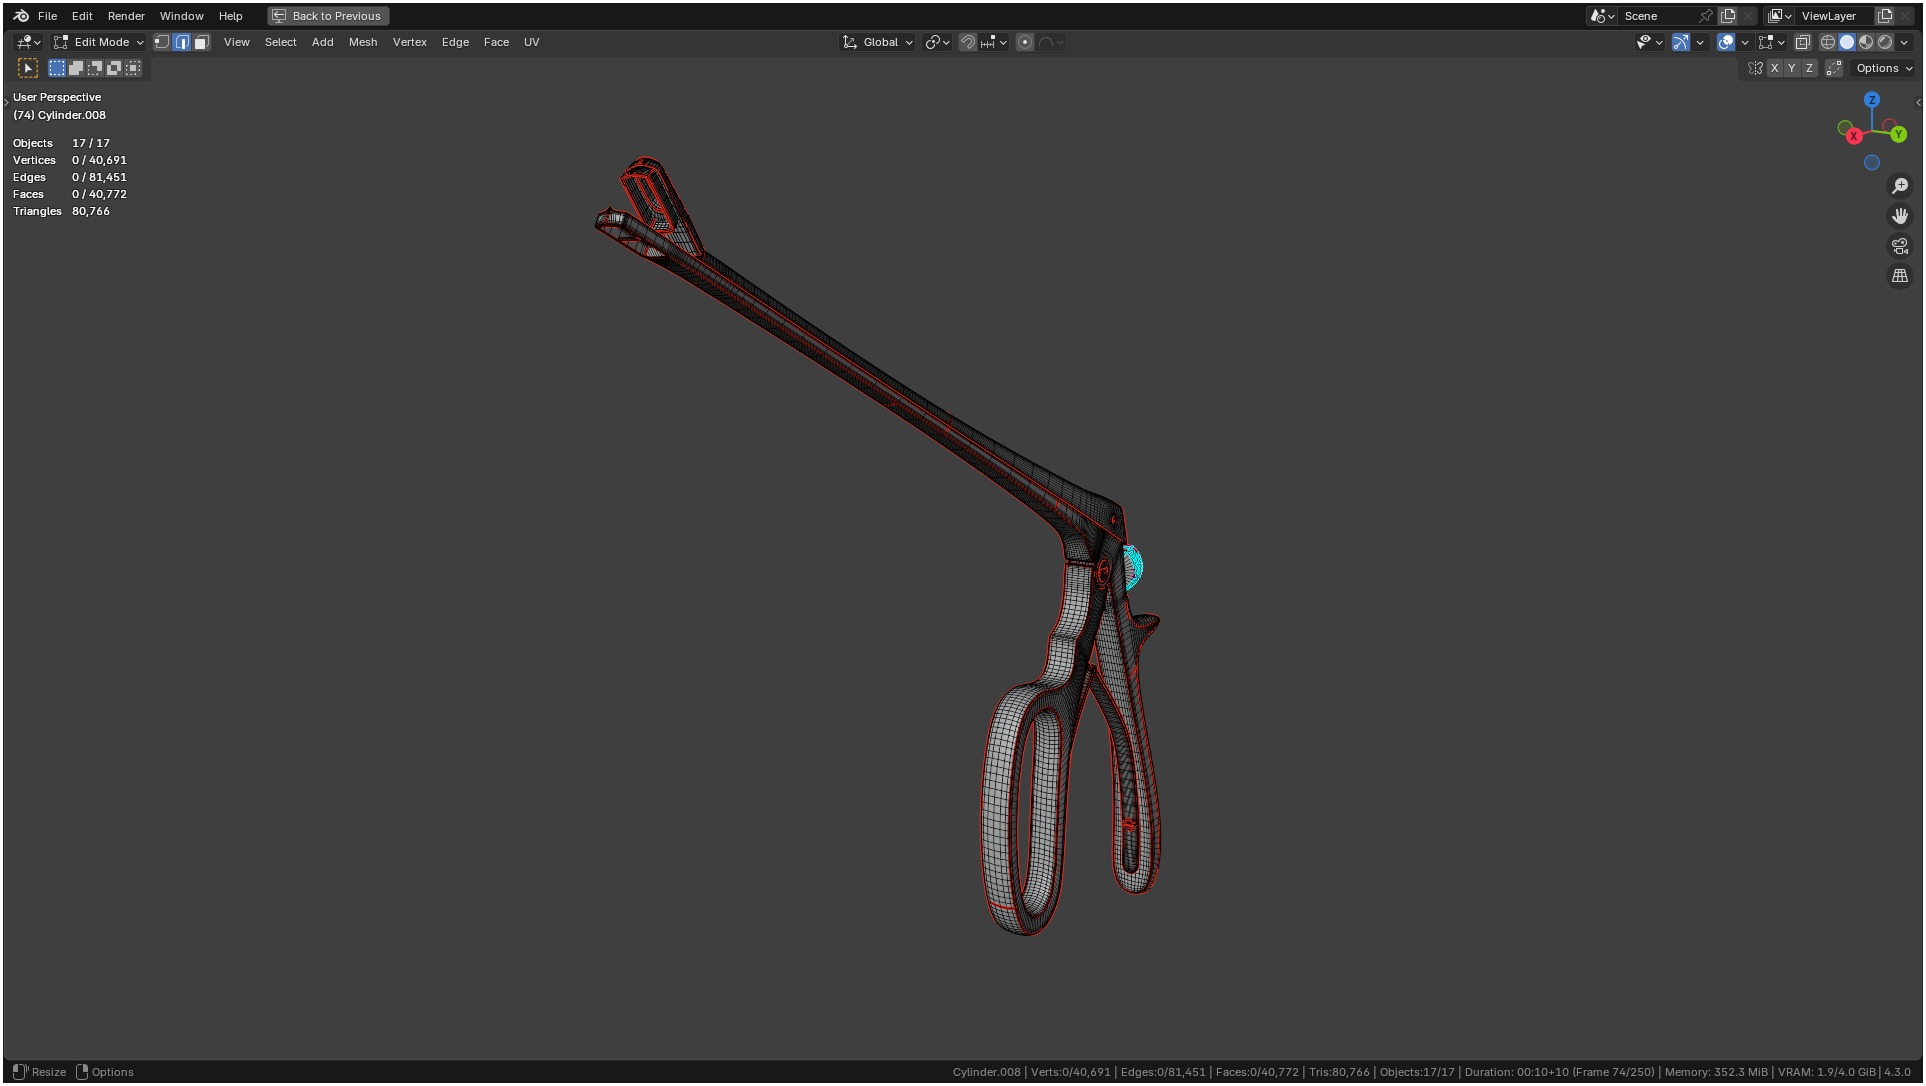This screenshot has height=1086, width=1926.
Task: Toggle proportional editing
Action: click(1024, 42)
